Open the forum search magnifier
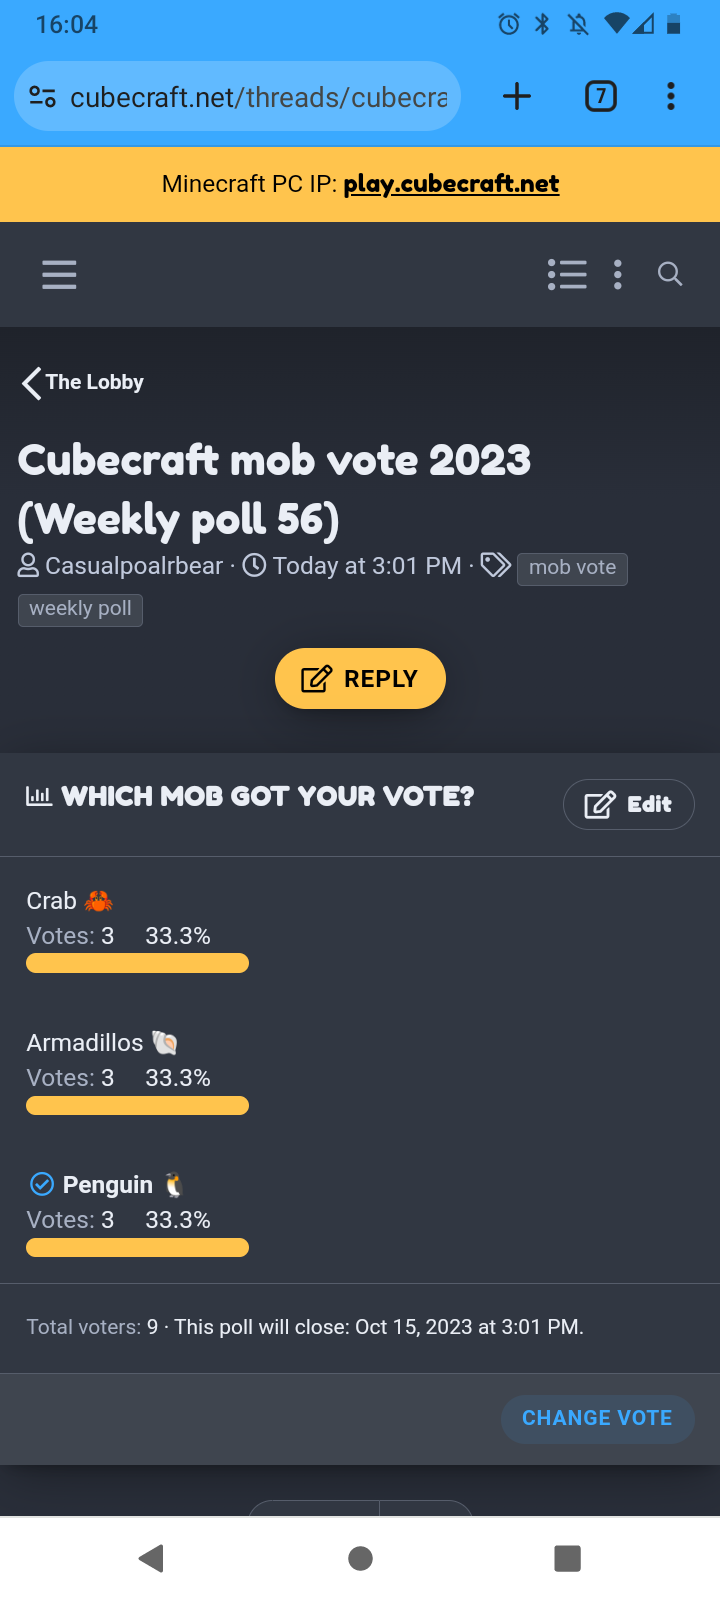720x1600 pixels. (670, 274)
